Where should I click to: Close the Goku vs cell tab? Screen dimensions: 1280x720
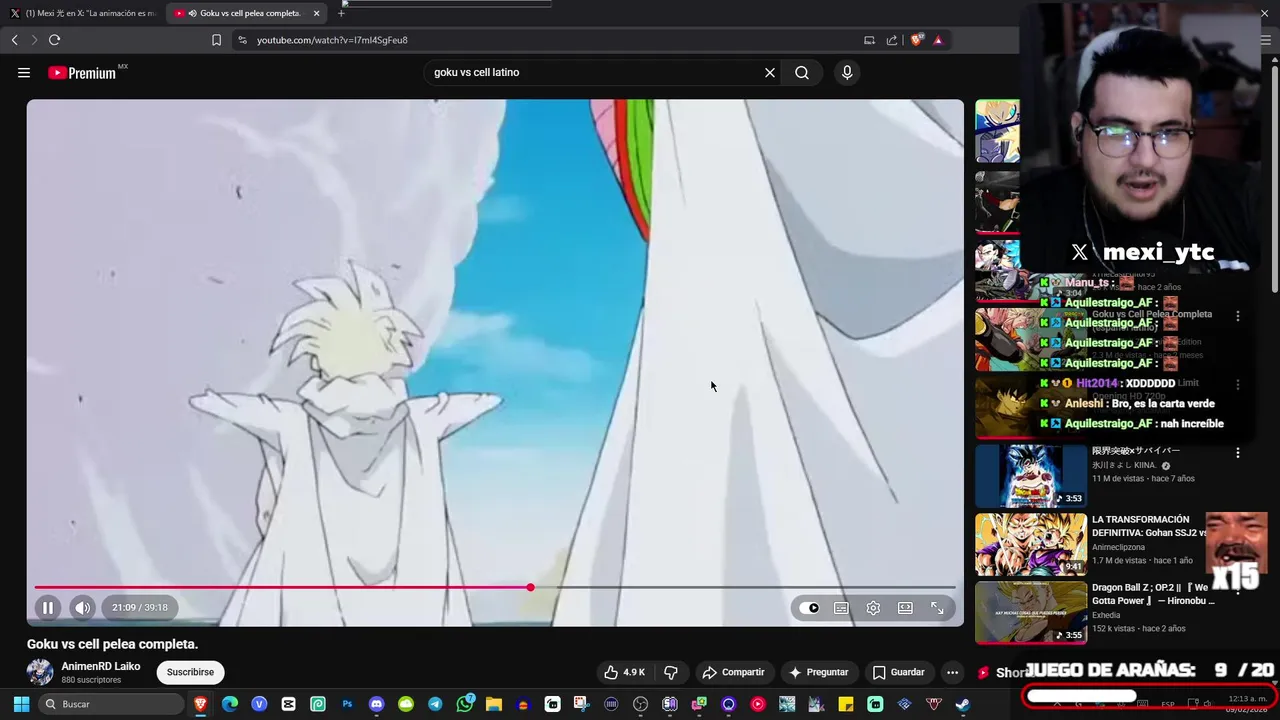coord(316,13)
